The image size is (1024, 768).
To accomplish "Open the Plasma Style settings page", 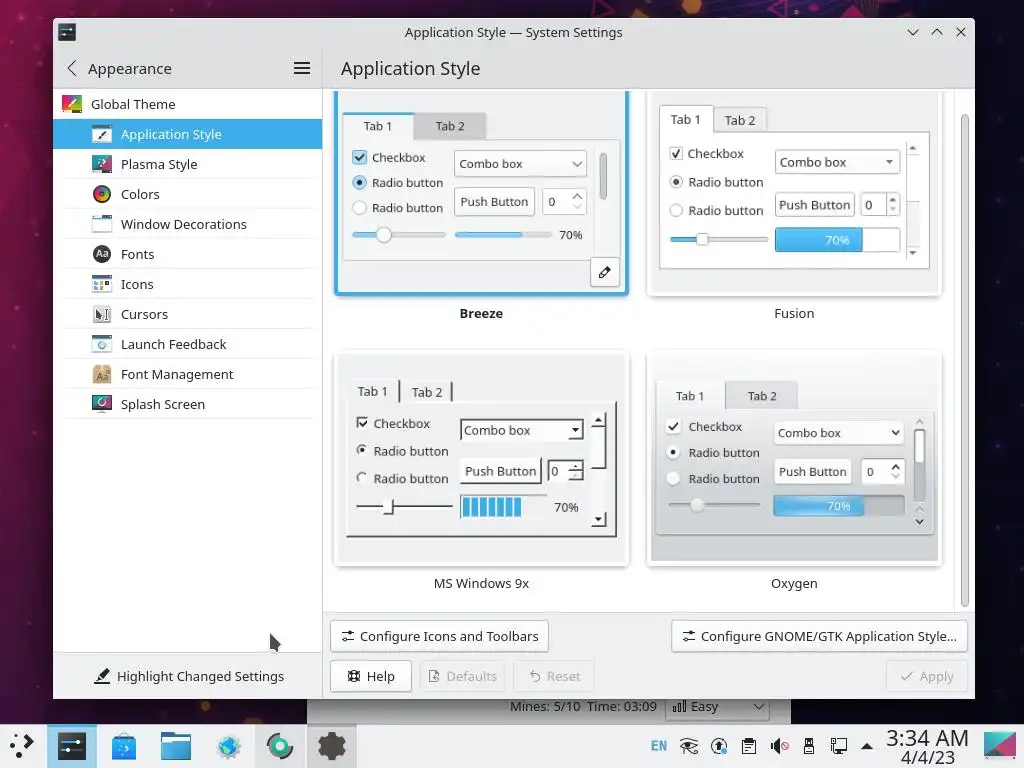I will [x=187, y=164].
